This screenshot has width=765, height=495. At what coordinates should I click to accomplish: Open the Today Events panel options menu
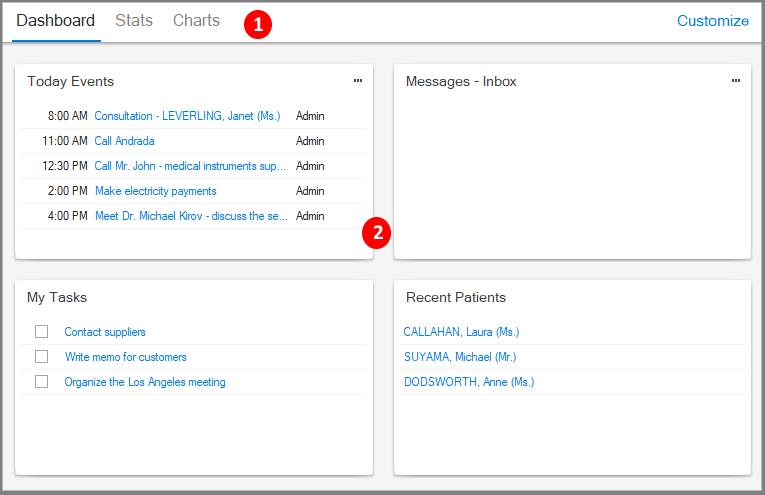point(358,81)
